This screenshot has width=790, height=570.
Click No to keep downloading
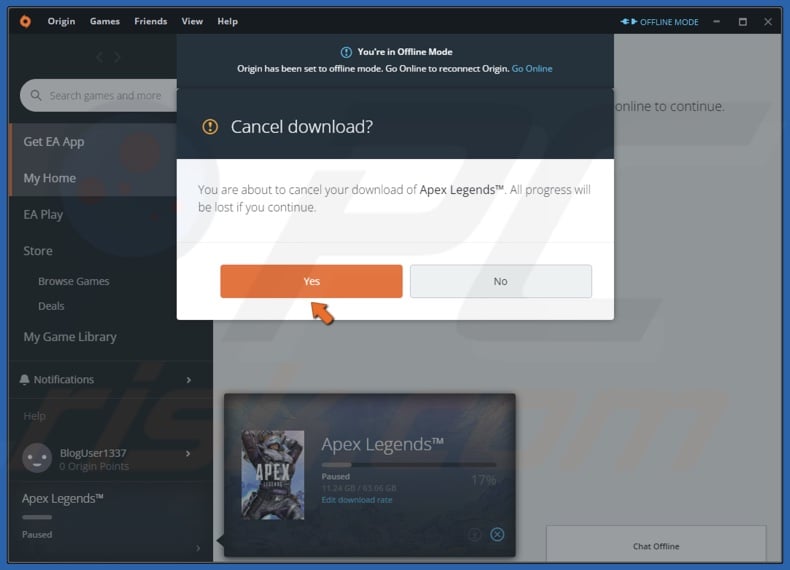pyautogui.click(x=501, y=281)
